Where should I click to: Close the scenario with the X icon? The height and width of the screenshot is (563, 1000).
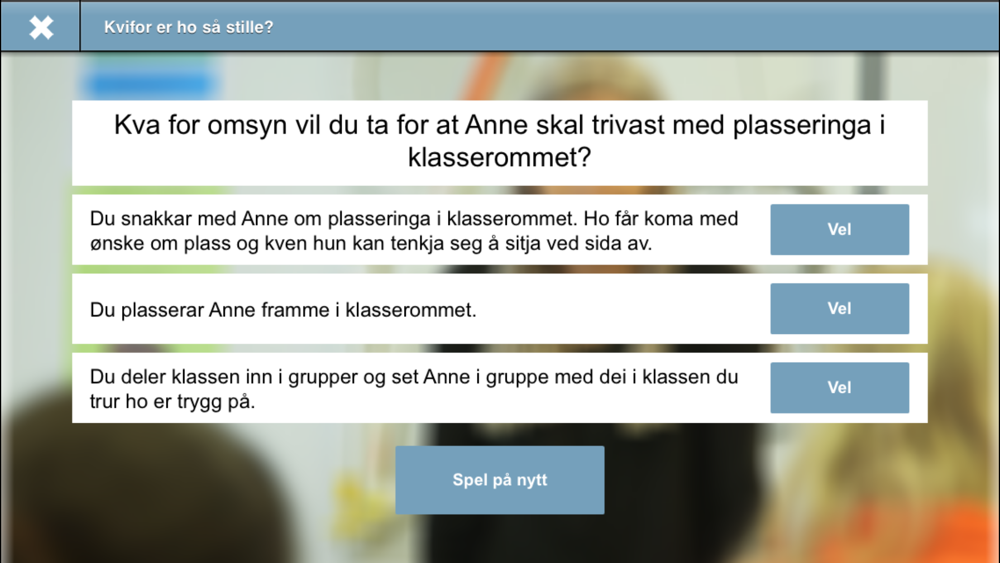(41, 27)
